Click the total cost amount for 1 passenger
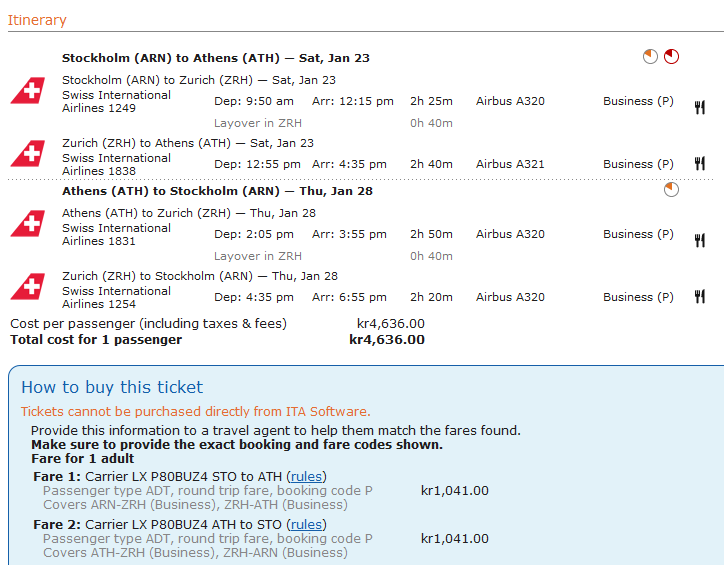 pos(387,340)
